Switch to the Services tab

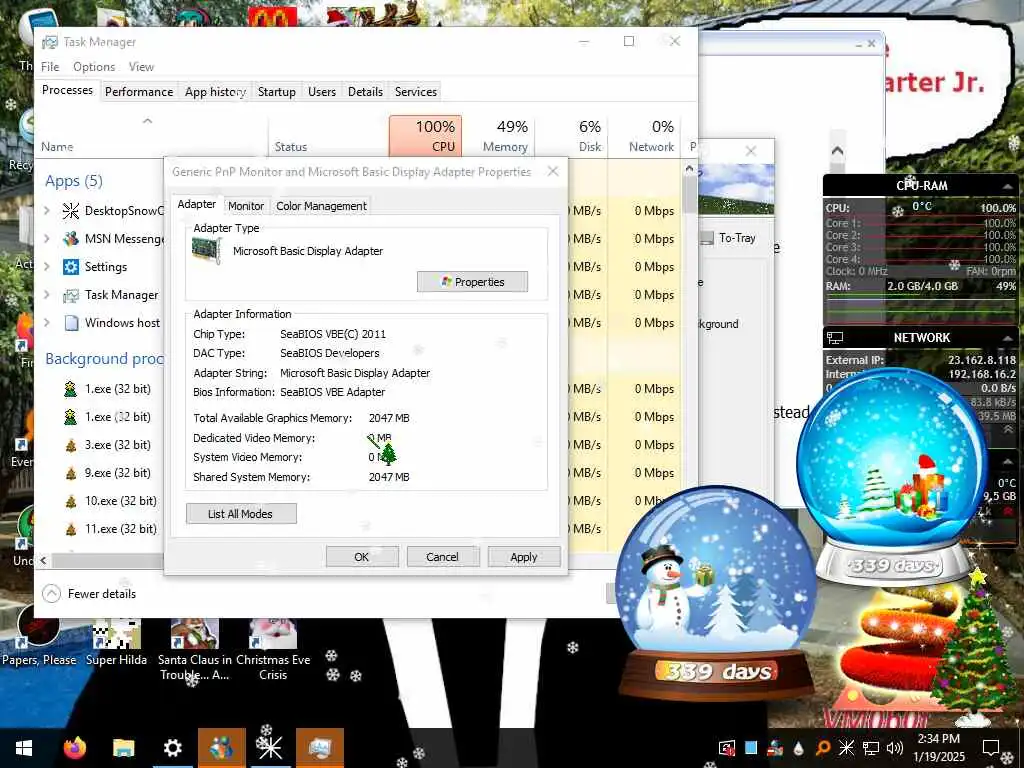pyautogui.click(x=415, y=92)
